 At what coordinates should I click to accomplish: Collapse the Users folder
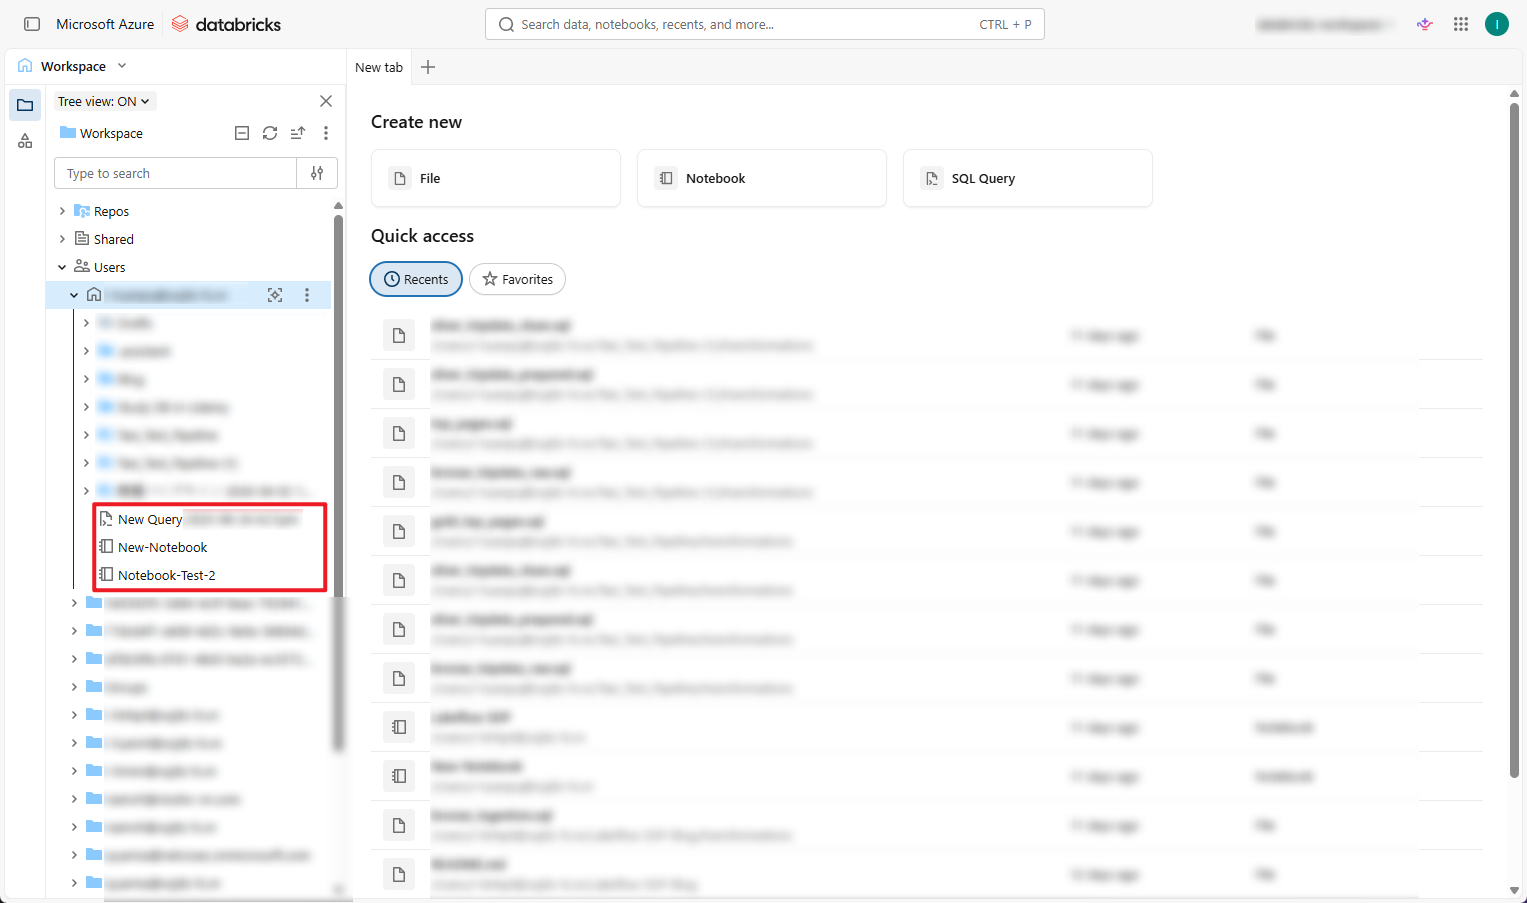(62, 267)
